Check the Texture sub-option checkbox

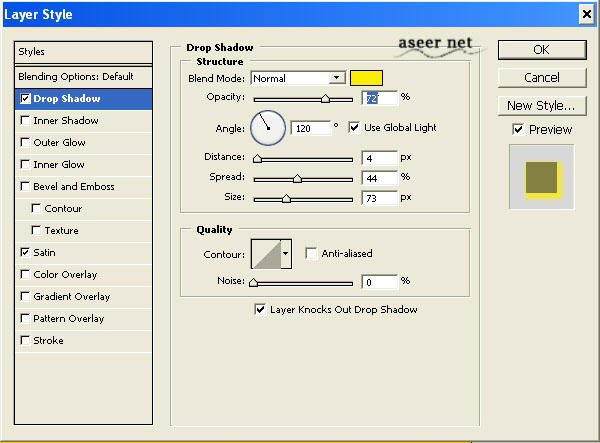click(x=36, y=230)
